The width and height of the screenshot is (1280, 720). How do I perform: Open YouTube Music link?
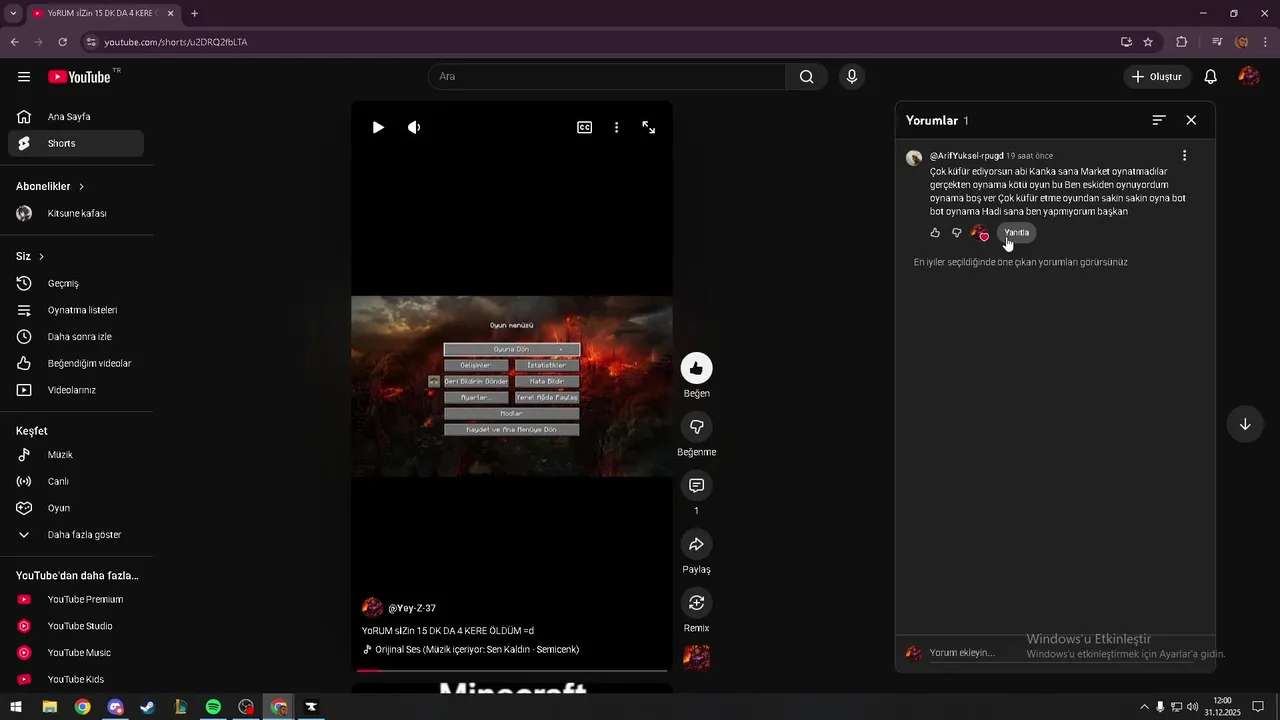(76, 653)
